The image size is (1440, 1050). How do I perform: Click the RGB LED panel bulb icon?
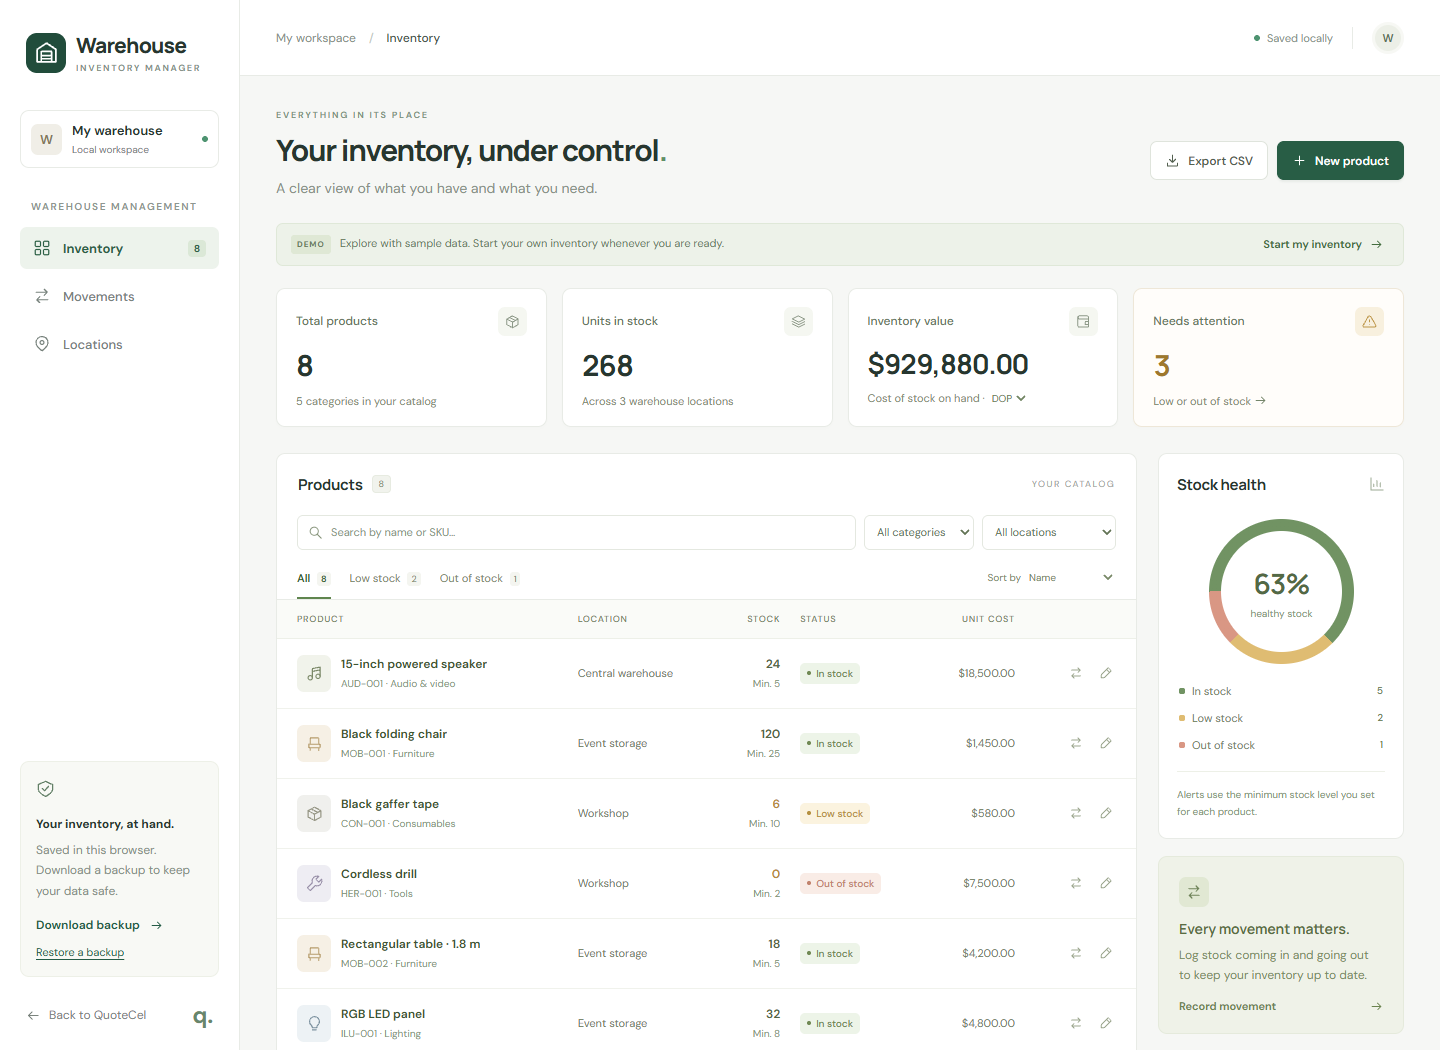pyautogui.click(x=314, y=1023)
